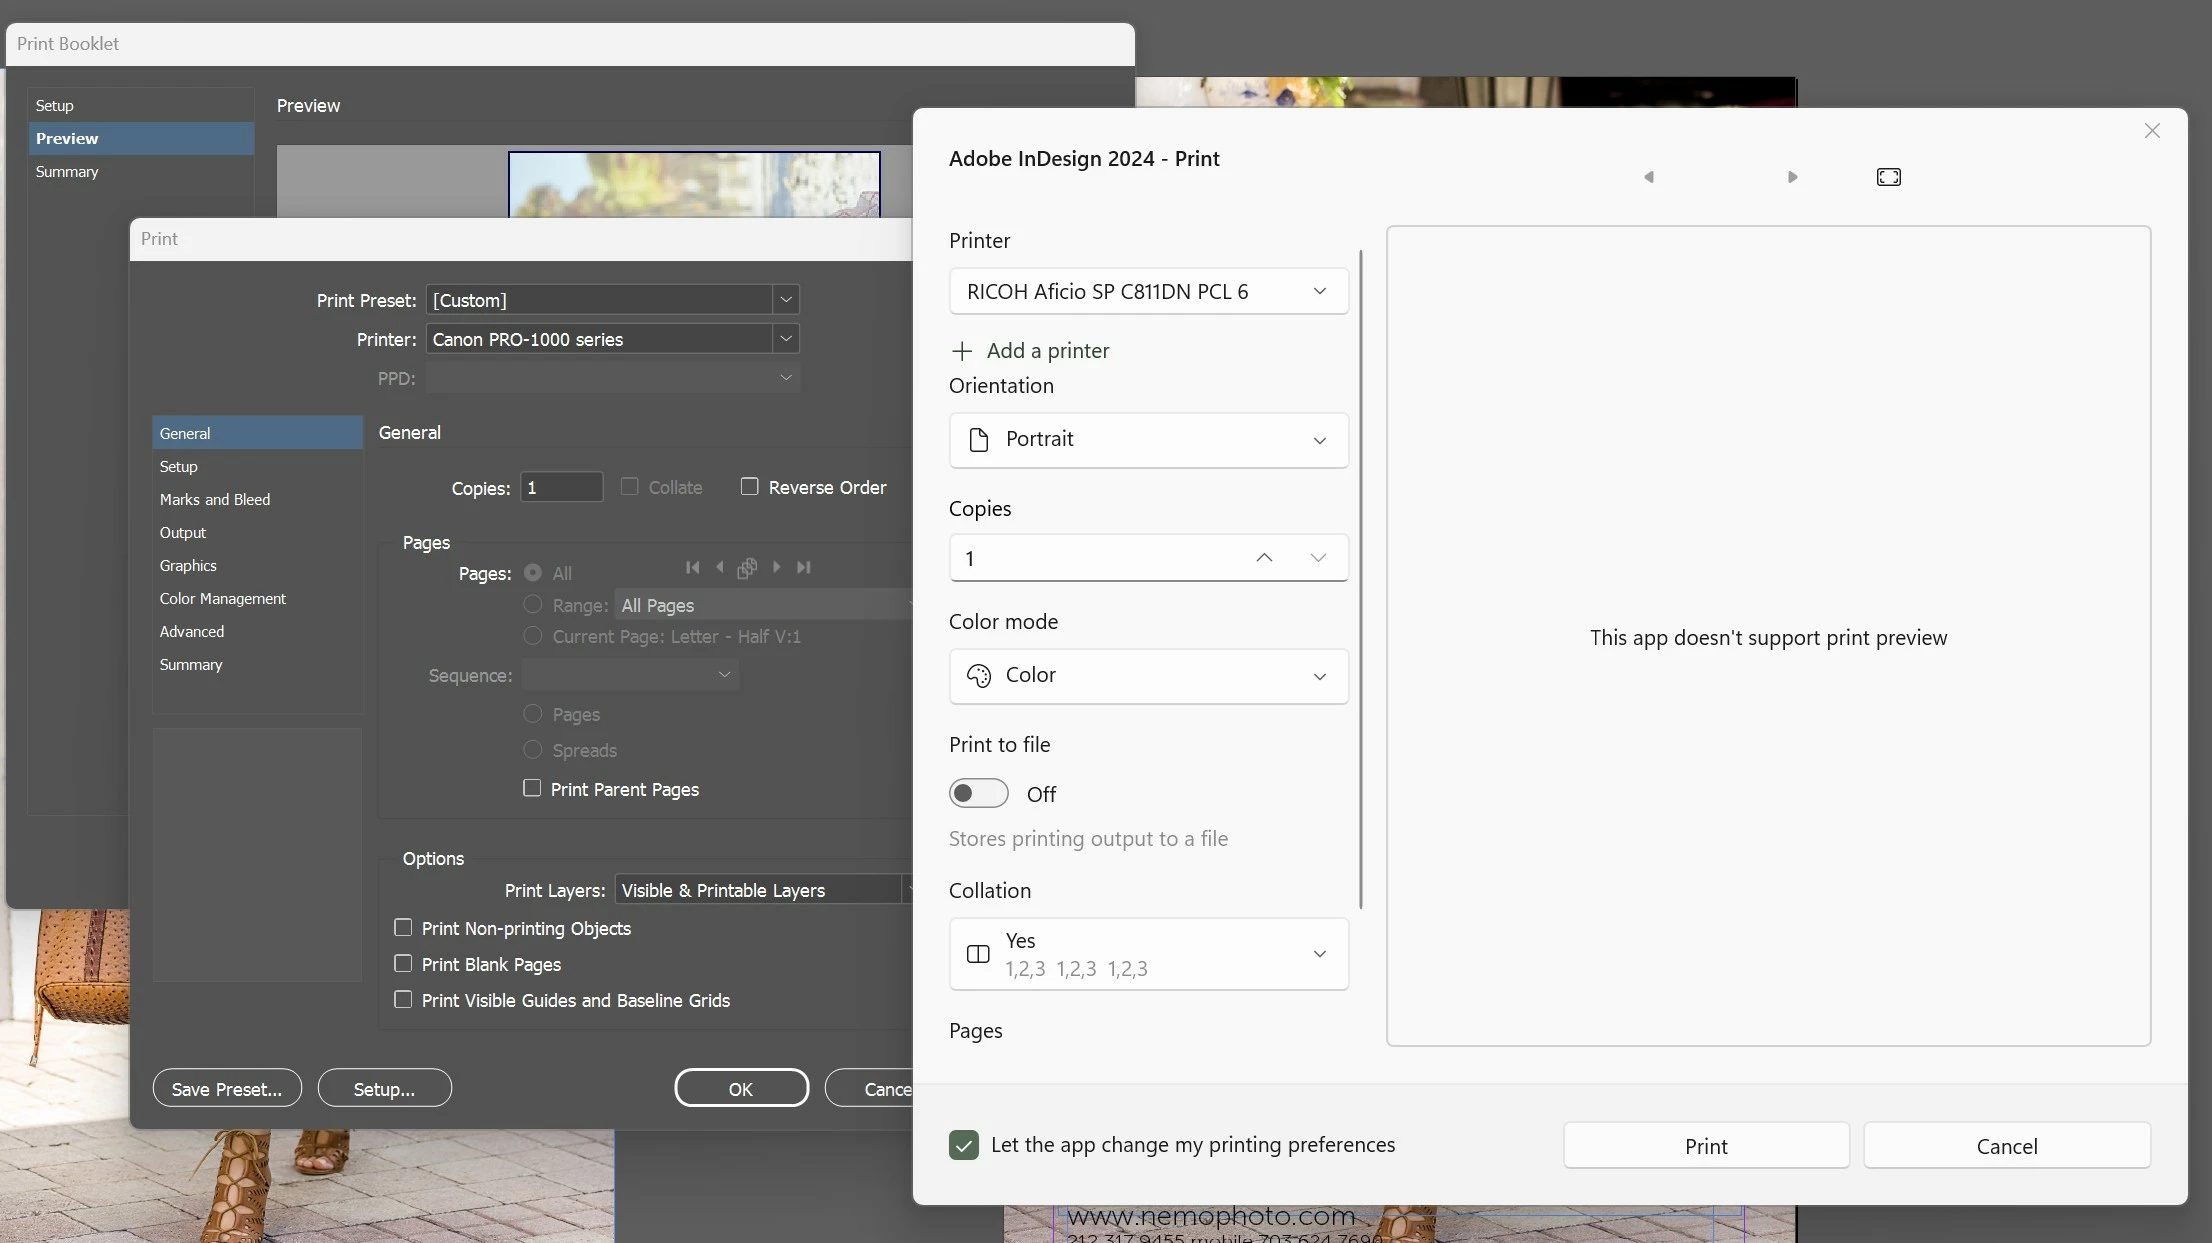Expand the Color mode dropdown

1148,676
